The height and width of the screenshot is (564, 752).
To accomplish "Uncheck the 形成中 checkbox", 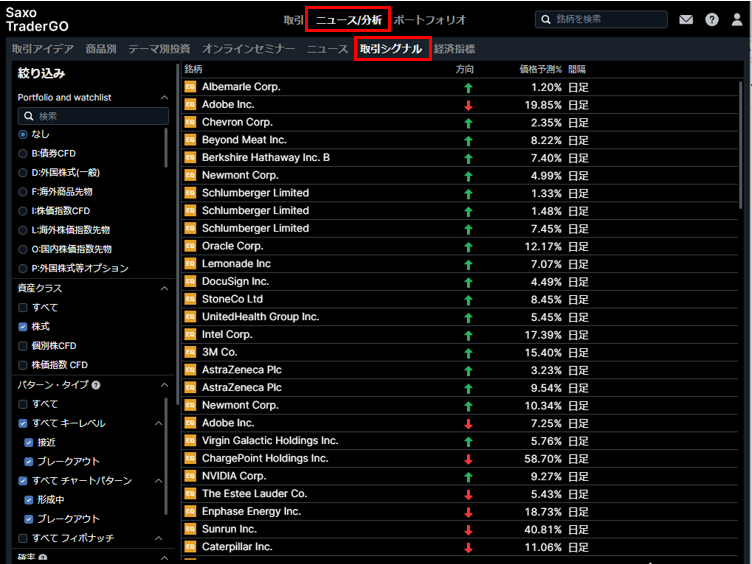I will [28, 500].
